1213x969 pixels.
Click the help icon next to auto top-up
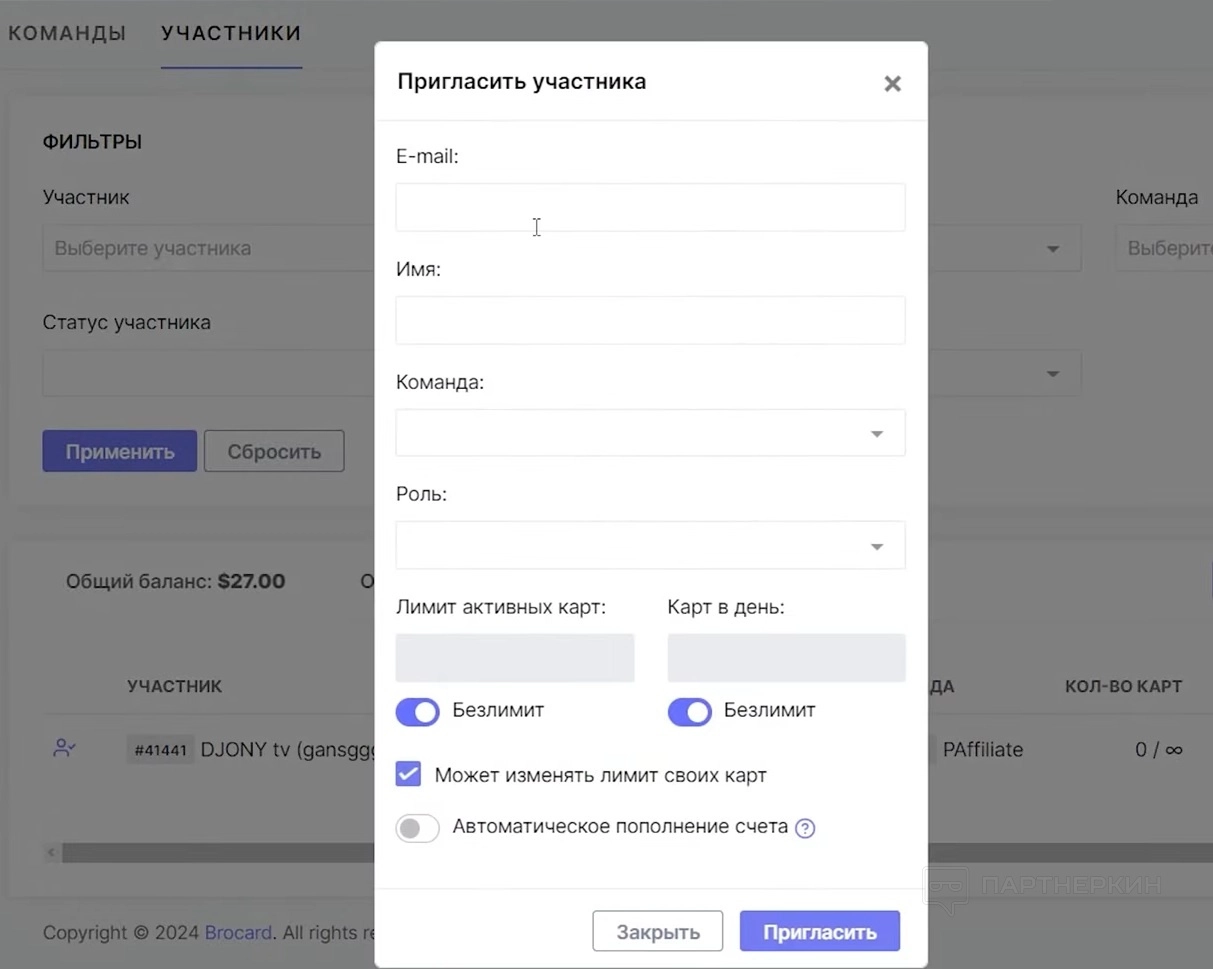click(x=805, y=828)
